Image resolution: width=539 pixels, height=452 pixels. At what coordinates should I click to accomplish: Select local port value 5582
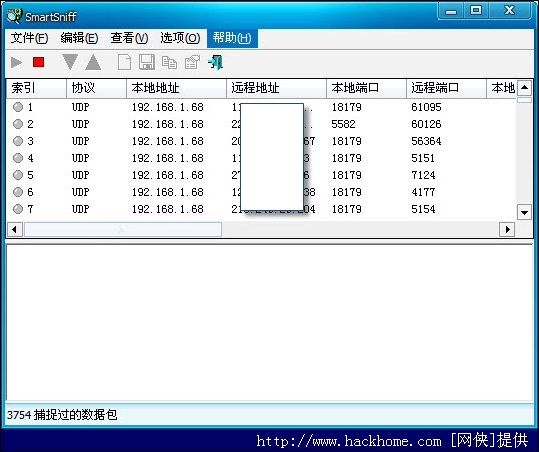[x=343, y=124]
